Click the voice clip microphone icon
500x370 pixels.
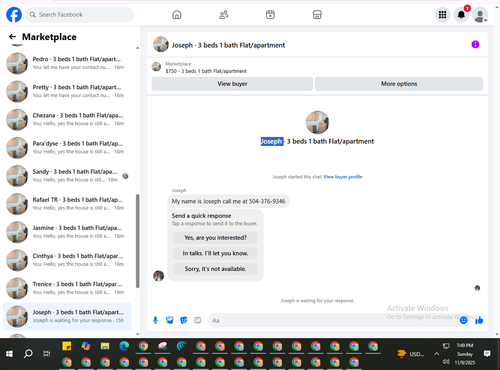click(155, 320)
